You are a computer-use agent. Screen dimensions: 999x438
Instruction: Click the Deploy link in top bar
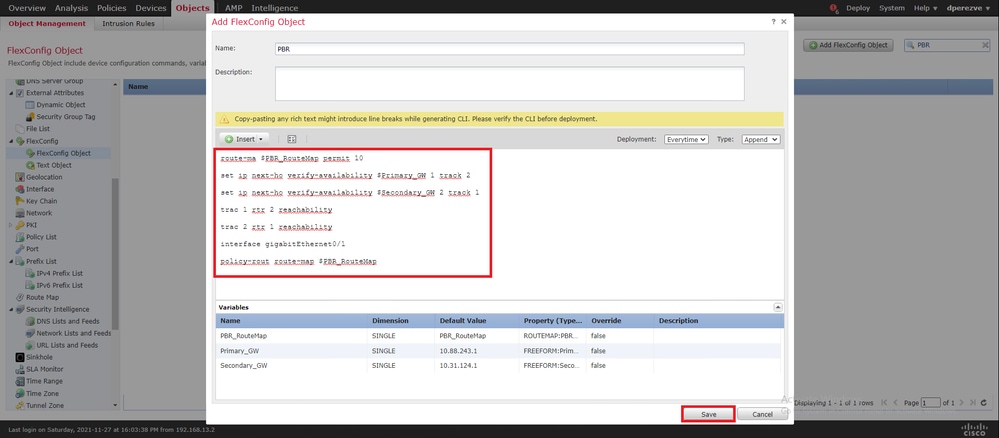pyautogui.click(x=858, y=8)
